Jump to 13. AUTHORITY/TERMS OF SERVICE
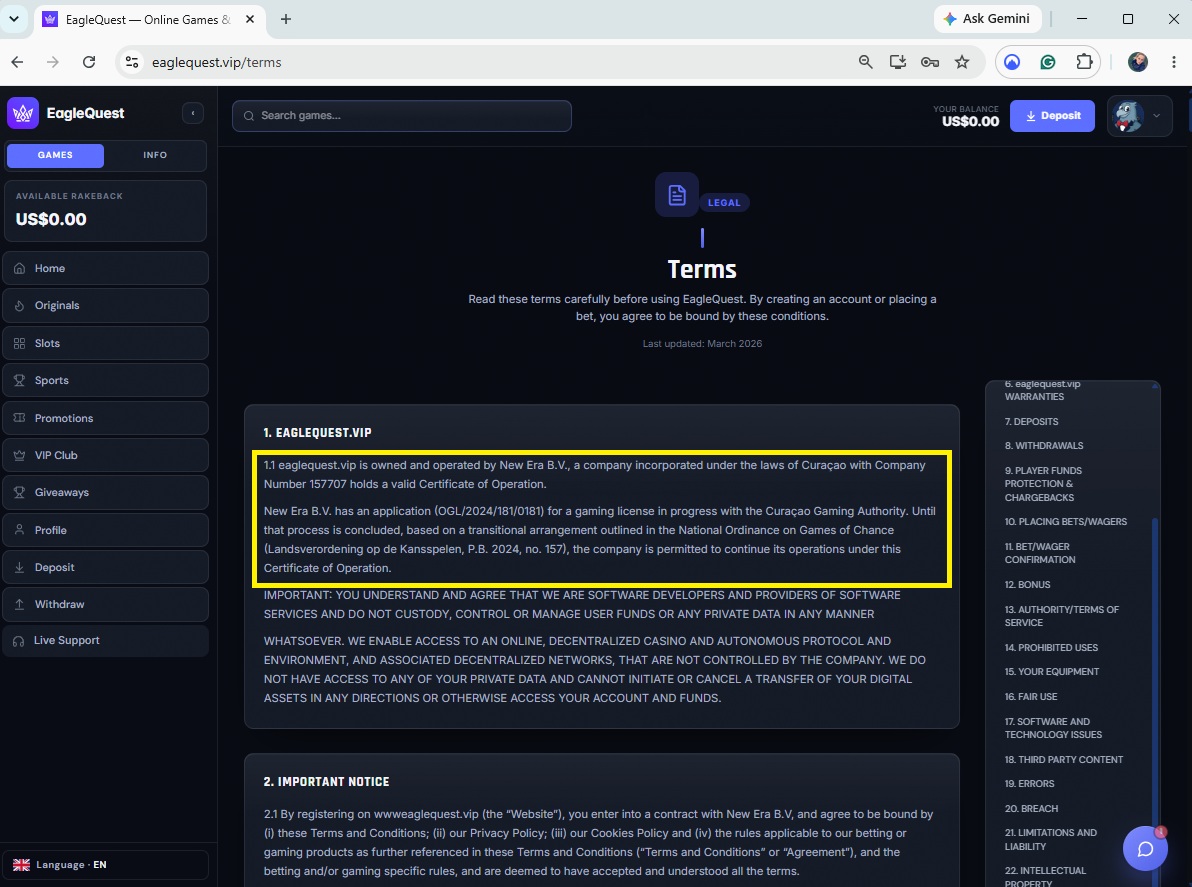 point(1062,616)
